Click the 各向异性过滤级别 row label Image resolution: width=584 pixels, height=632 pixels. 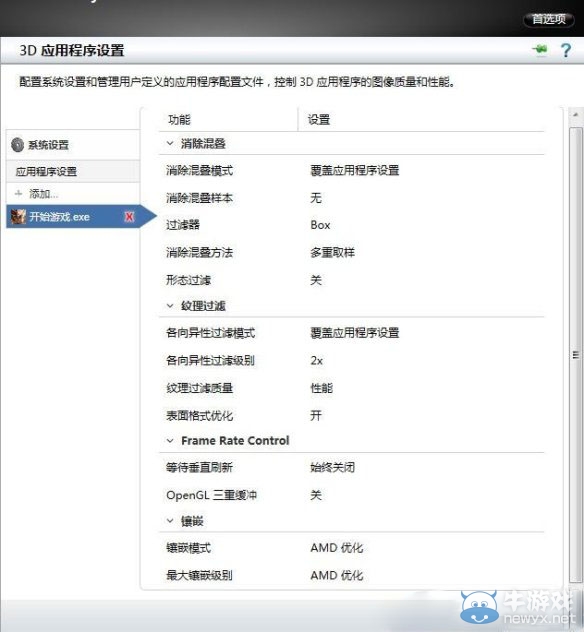pyautogui.click(x=210, y=360)
